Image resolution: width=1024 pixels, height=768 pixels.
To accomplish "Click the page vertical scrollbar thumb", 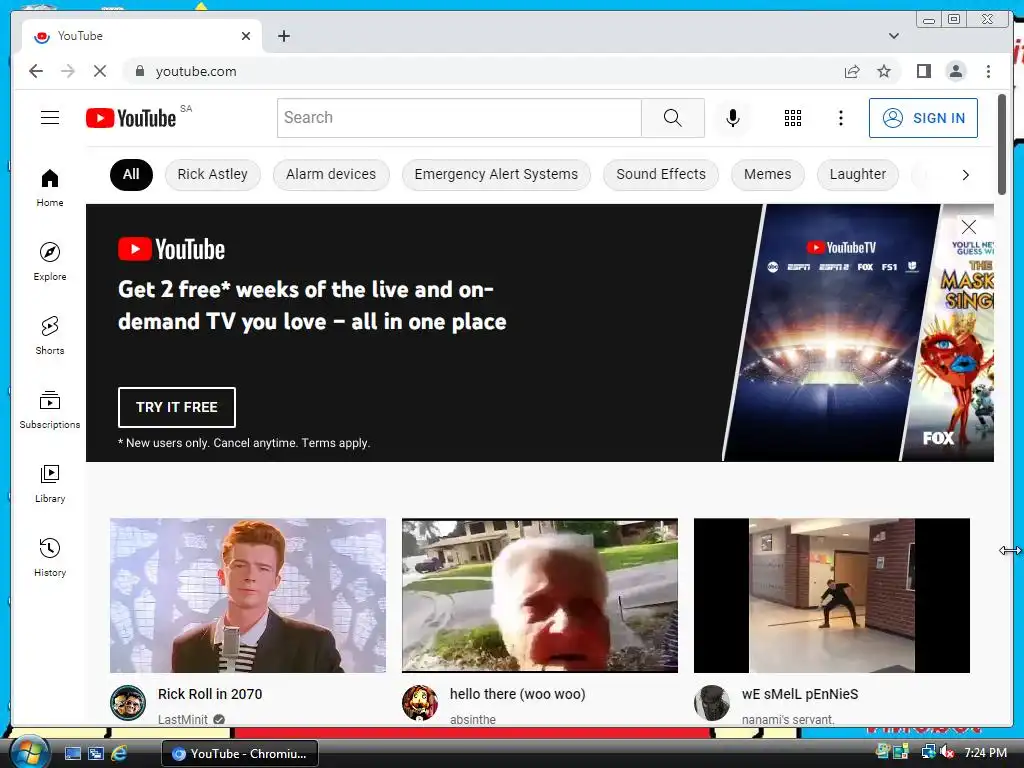I will [1002, 145].
